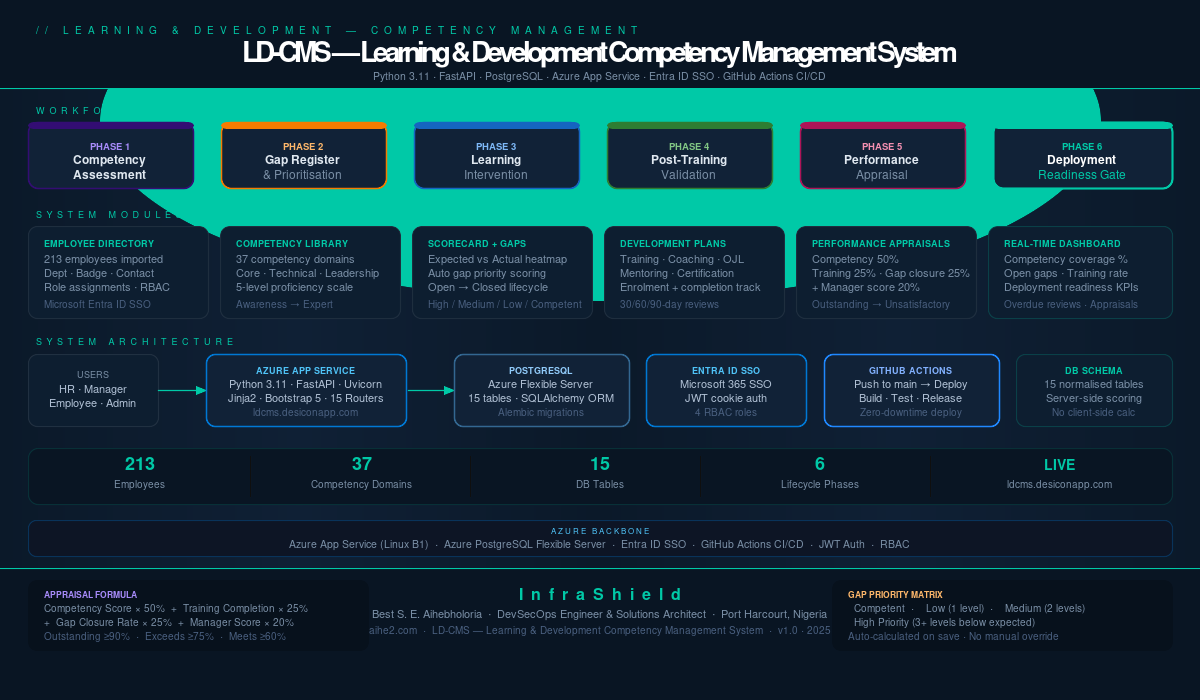Select the "5-level proficiency scale" line
Image resolution: width=1200 pixels, height=700 pixels.
pyautogui.click(x=294, y=287)
